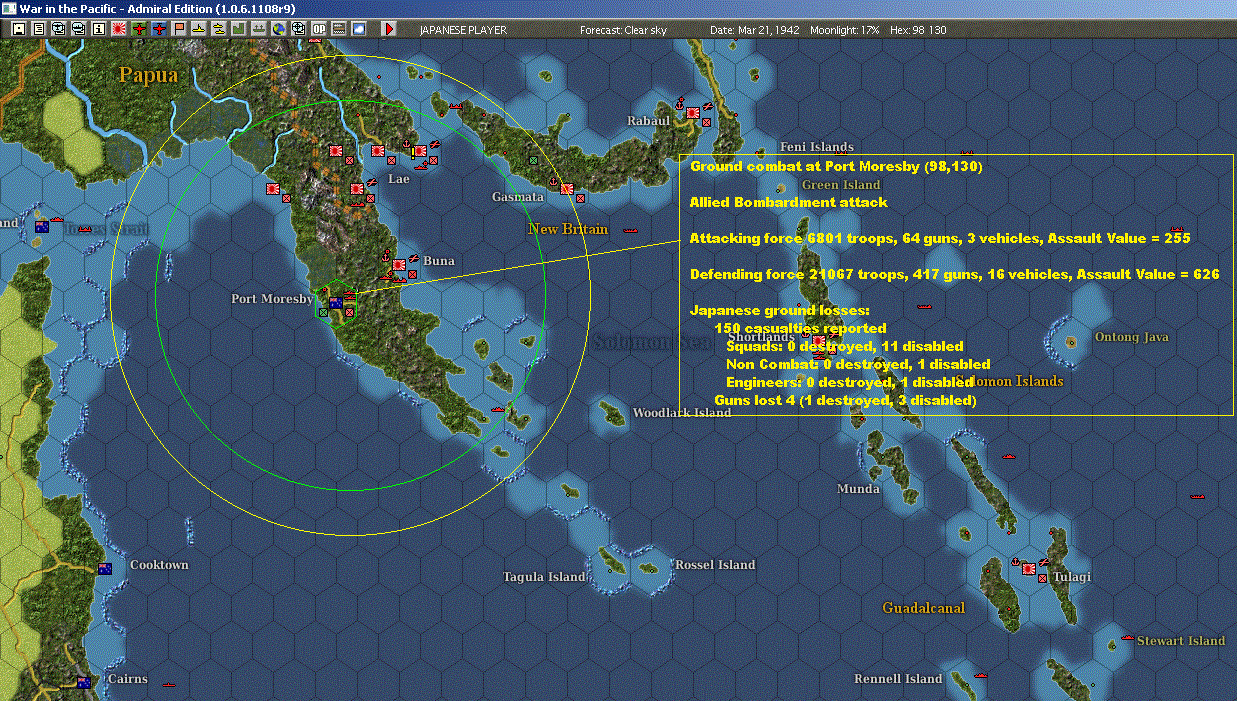Click the Munda map label
This screenshot has height=701, width=1237.
(858, 488)
